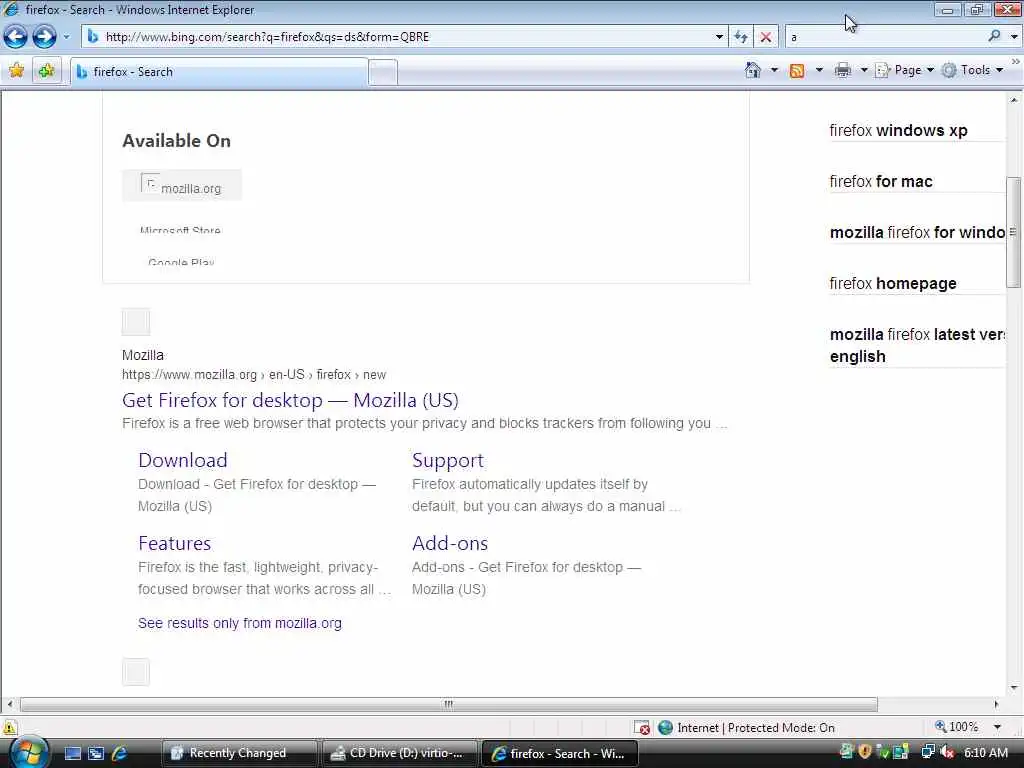This screenshot has height=768, width=1024.
Task: Click the vertical scrollbar up arrow
Action: tap(1014, 100)
